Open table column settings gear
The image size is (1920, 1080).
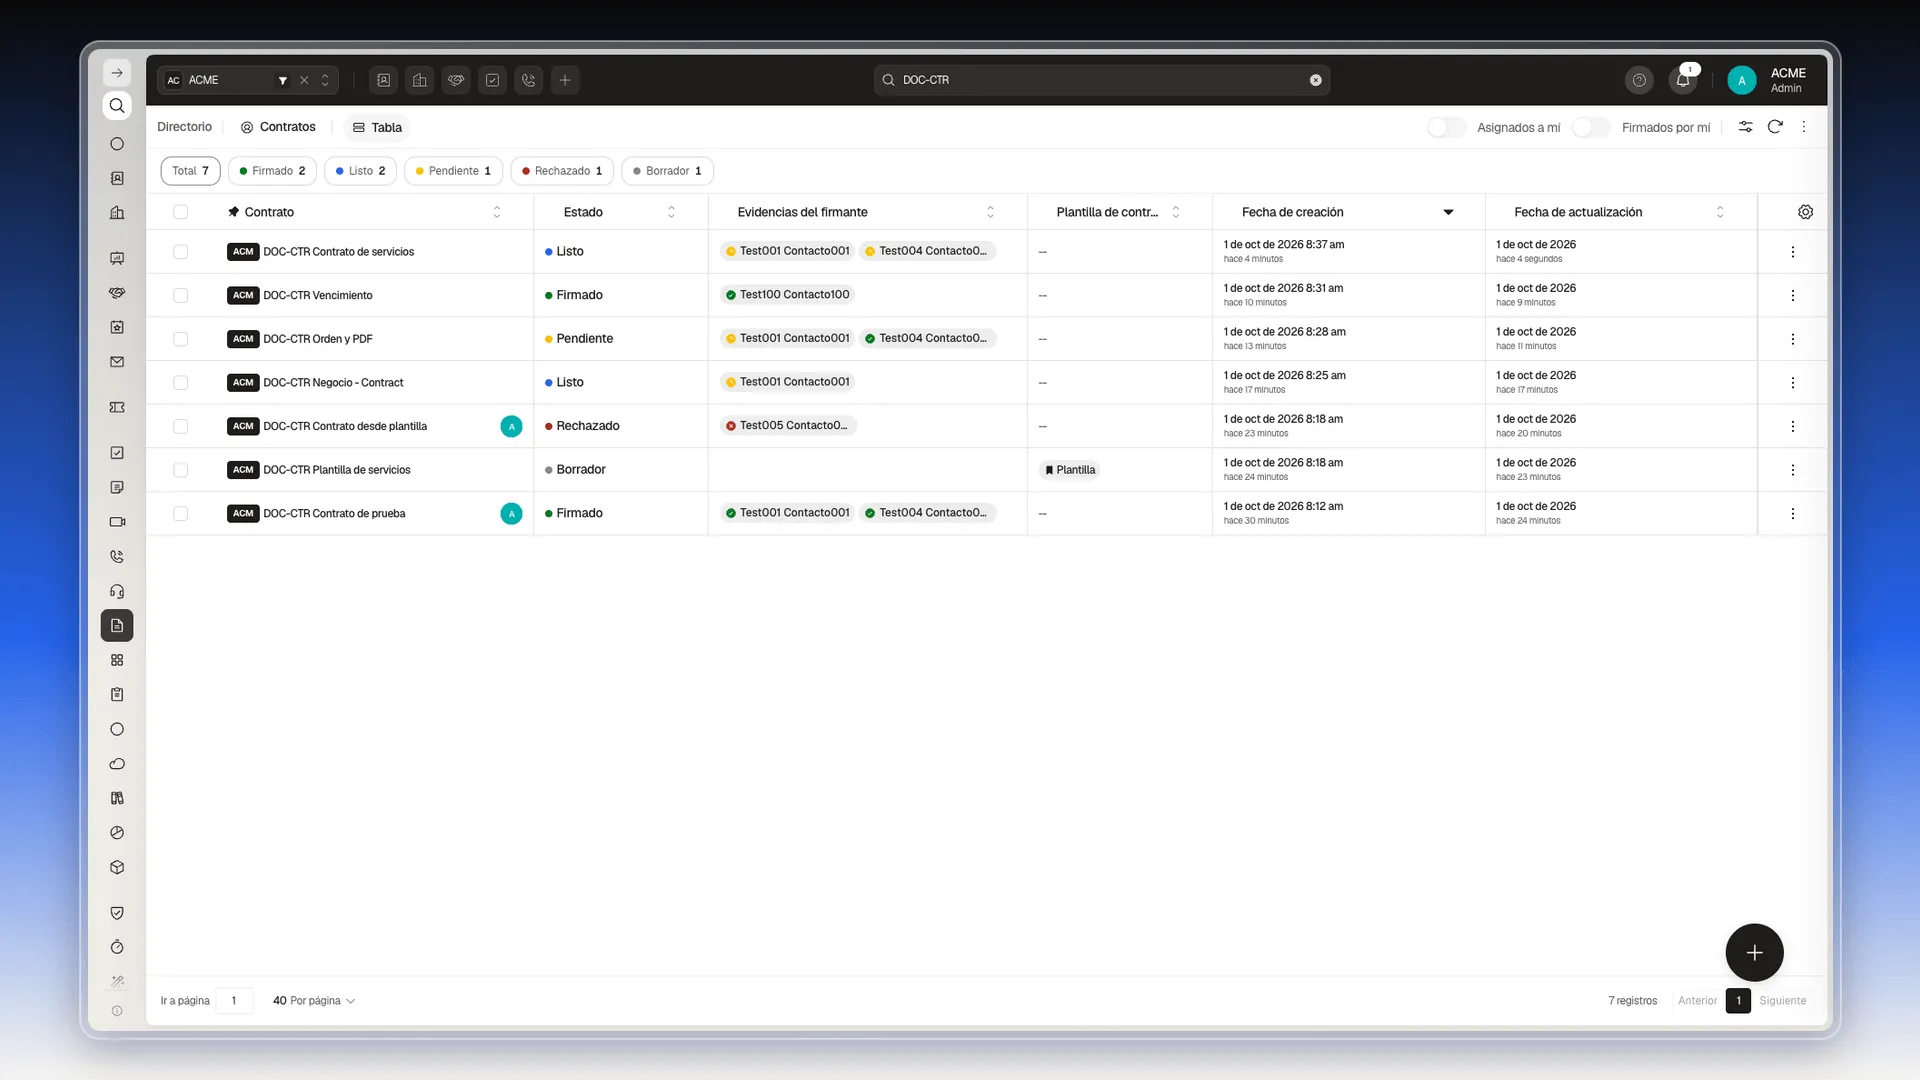tap(1805, 212)
